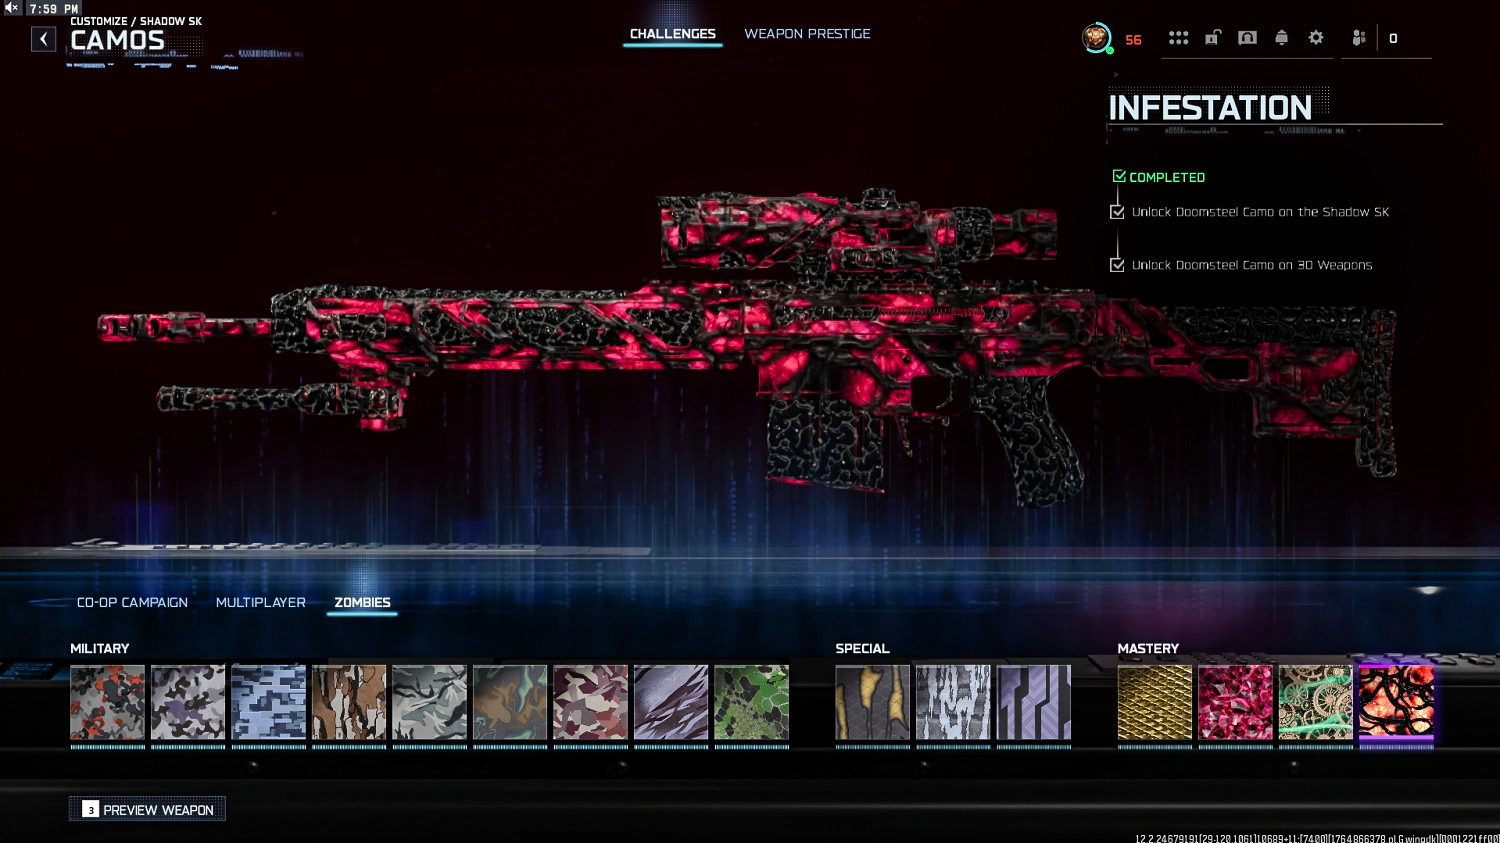
Task: Switch to the Multiplayer camo tab
Action: tap(261, 602)
